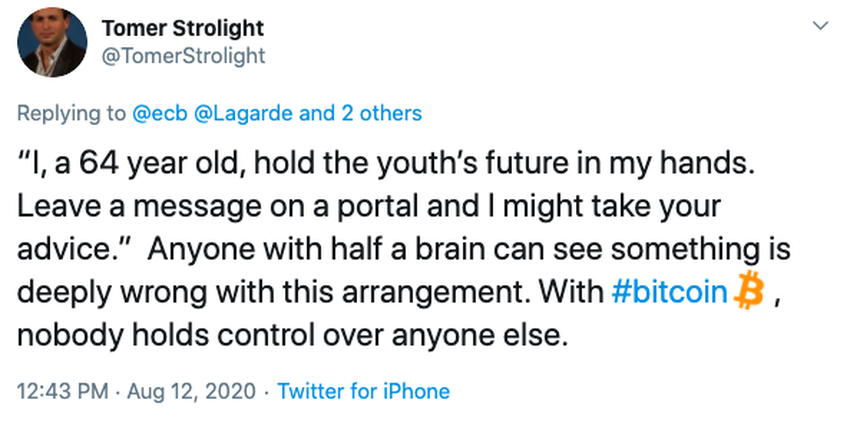
Task: Follow the #bitcoin hashtag
Action: coord(670,292)
